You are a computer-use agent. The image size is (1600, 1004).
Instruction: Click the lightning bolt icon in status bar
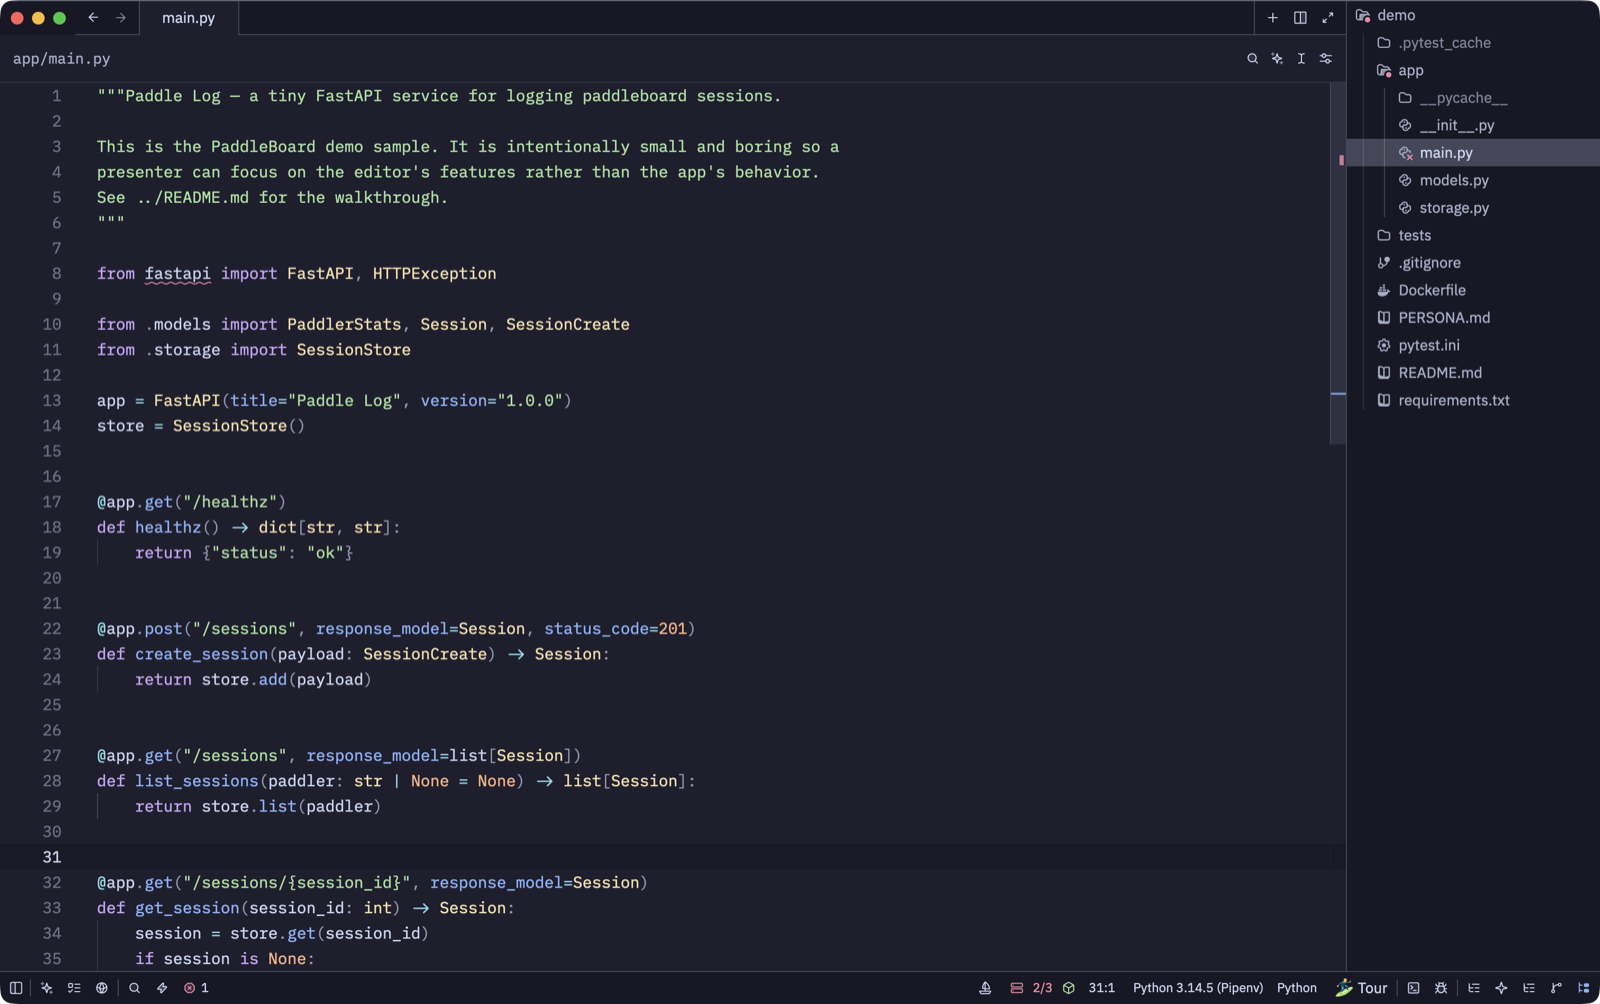[x=162, y=988]
